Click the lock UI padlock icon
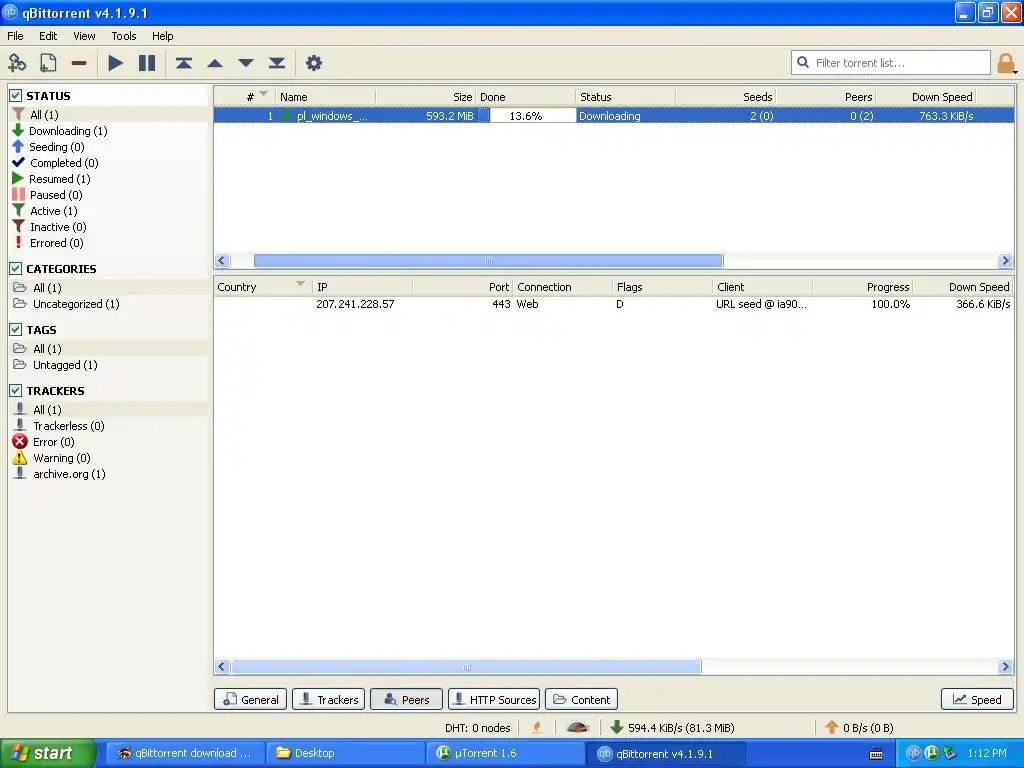1024x768 pixels. point(1006,63)
